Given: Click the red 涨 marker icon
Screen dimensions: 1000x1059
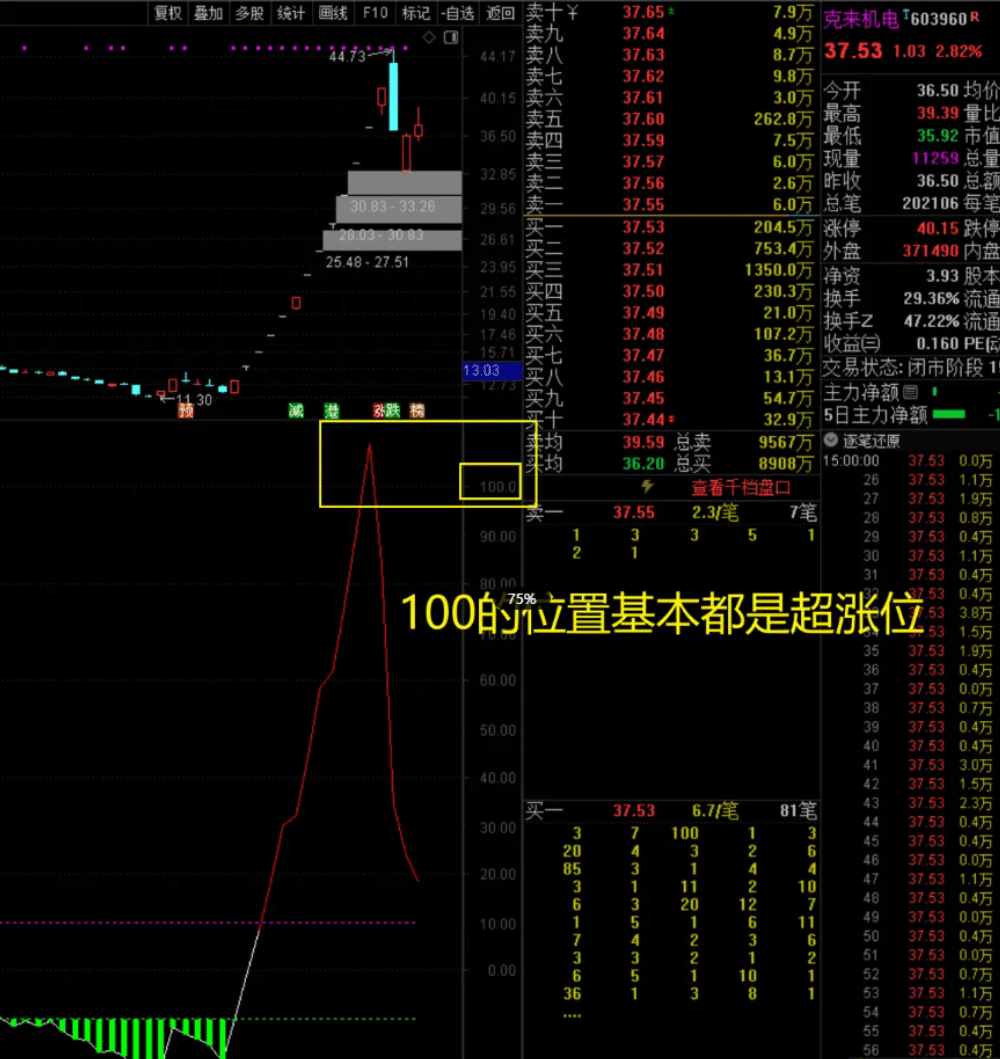Looking at the screenshot, I should click(x=379, y=410).
